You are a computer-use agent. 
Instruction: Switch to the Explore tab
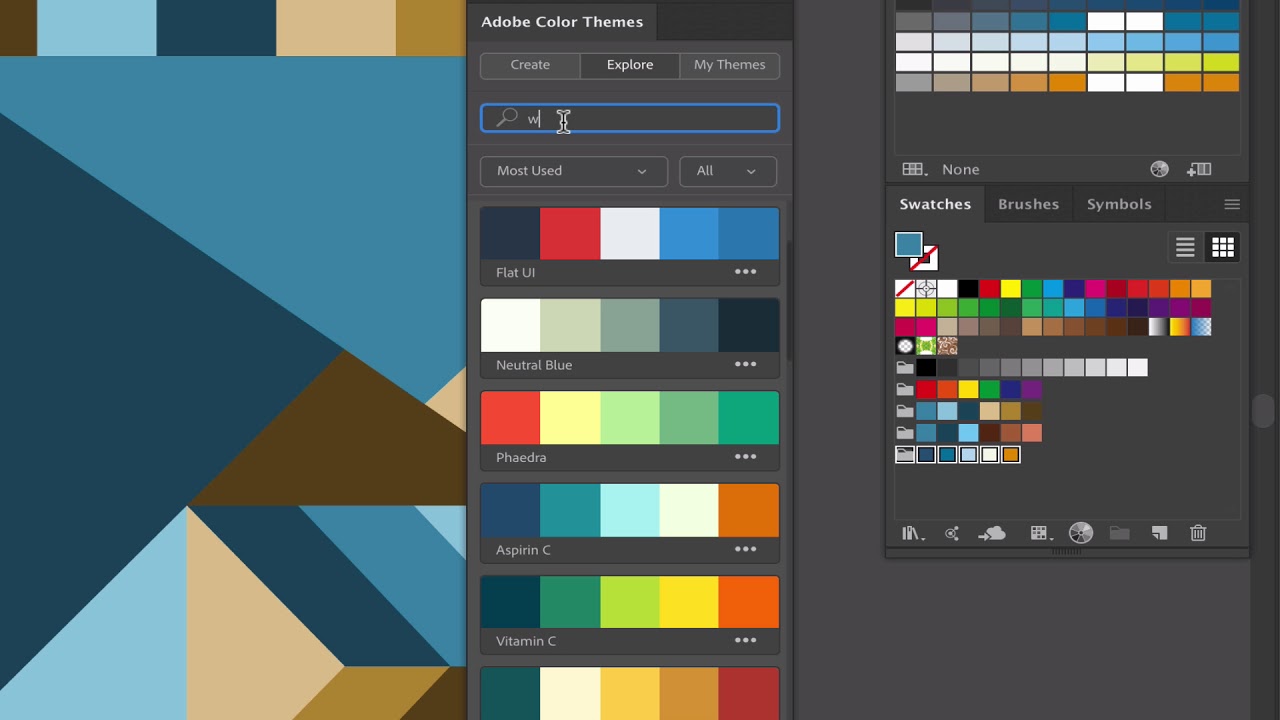[x=630, y=65]
